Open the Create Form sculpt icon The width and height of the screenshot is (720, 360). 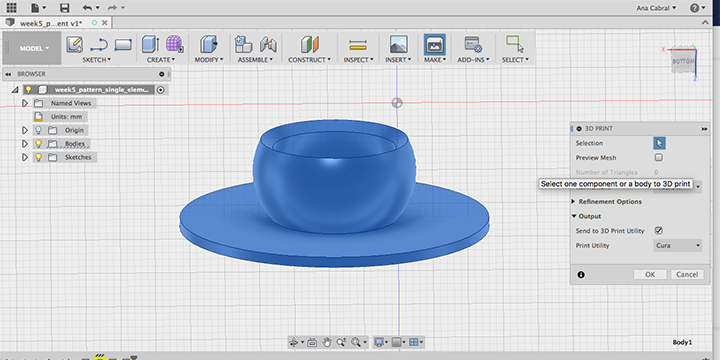[x=174, y=45]
